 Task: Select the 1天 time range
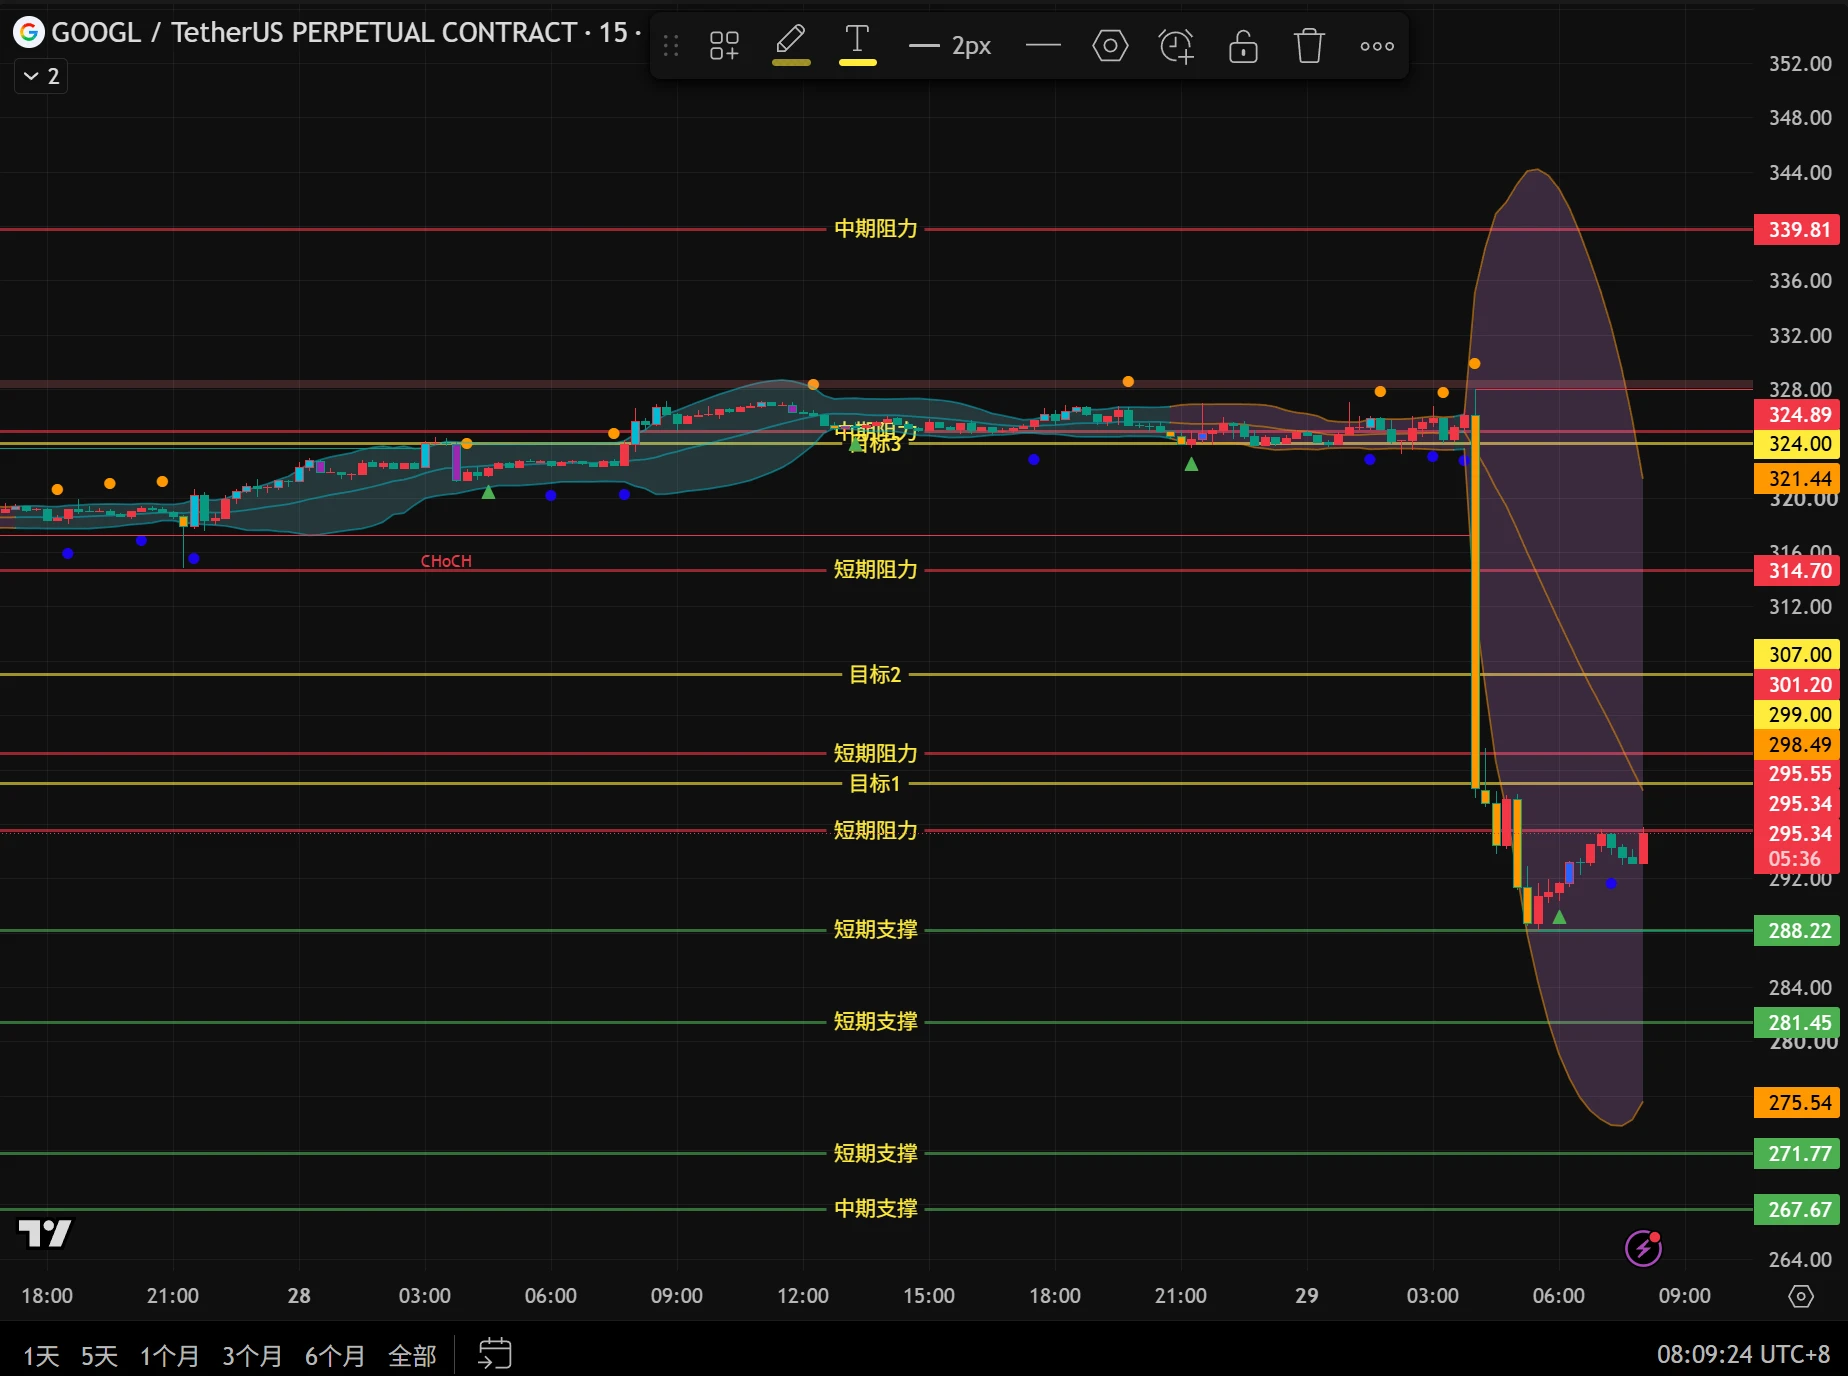(41, 1356)
